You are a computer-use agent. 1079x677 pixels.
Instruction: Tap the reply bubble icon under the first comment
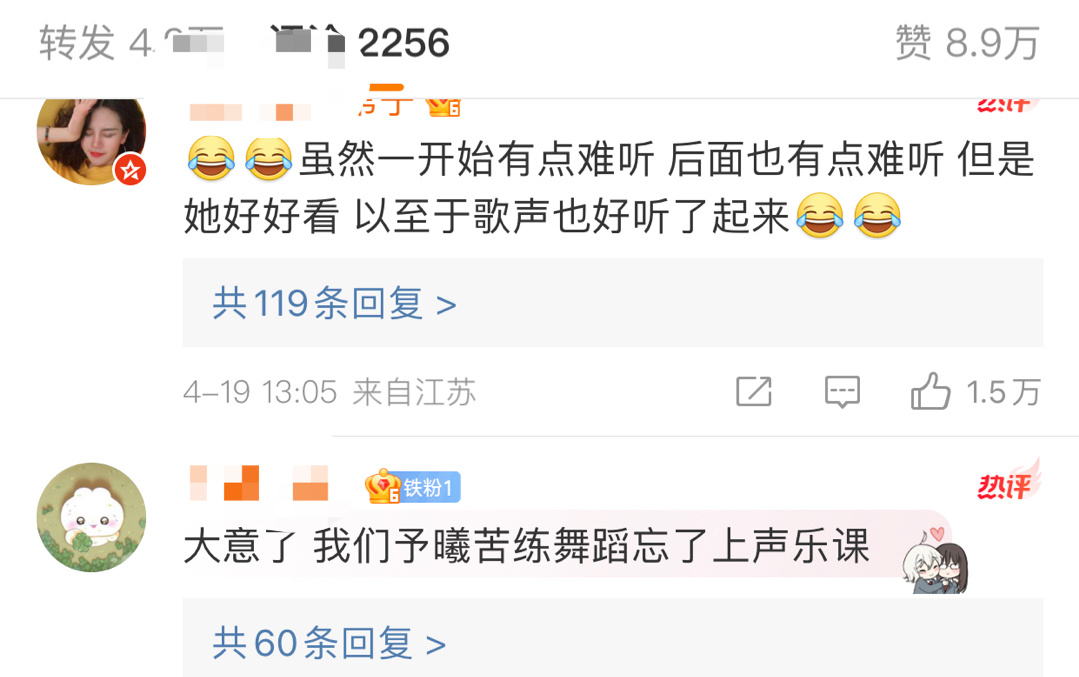click(842, 392)
